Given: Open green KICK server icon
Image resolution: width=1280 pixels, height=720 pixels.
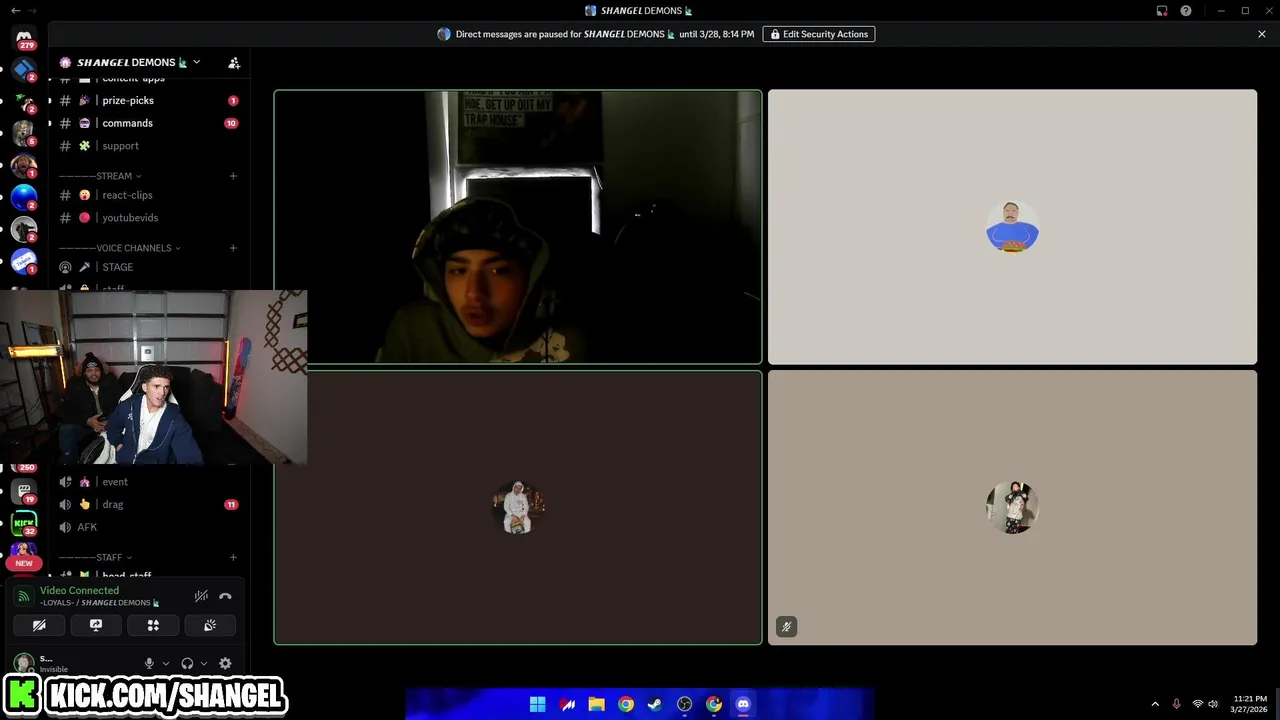Looking at the screenshot, I should tap(24, 523).
